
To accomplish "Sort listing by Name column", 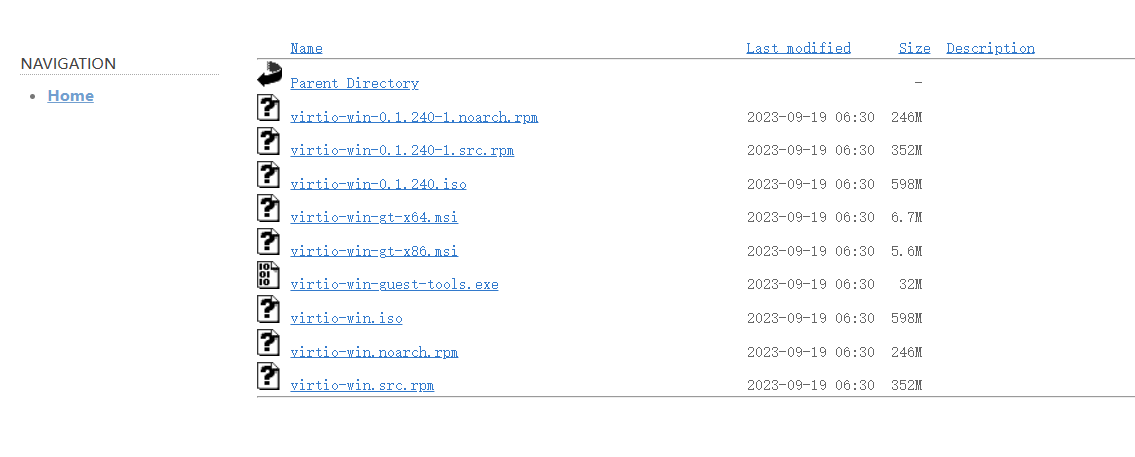I will pos(306,48).
